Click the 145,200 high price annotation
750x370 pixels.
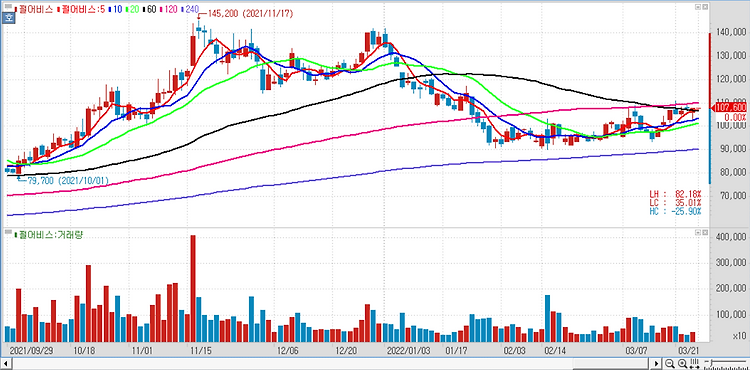[250, 14]
